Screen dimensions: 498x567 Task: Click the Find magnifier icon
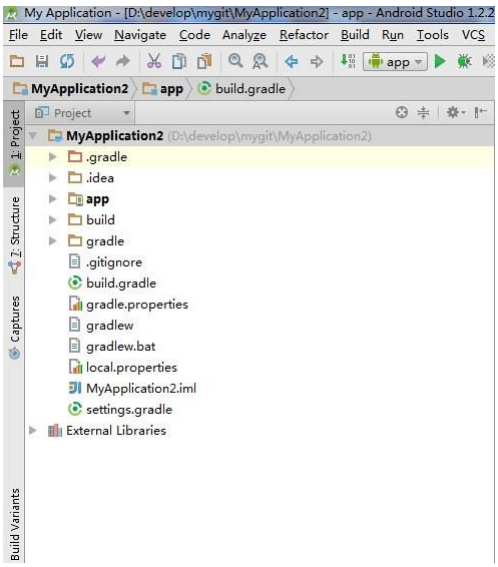pyautogui.click(x=235, y=61)
